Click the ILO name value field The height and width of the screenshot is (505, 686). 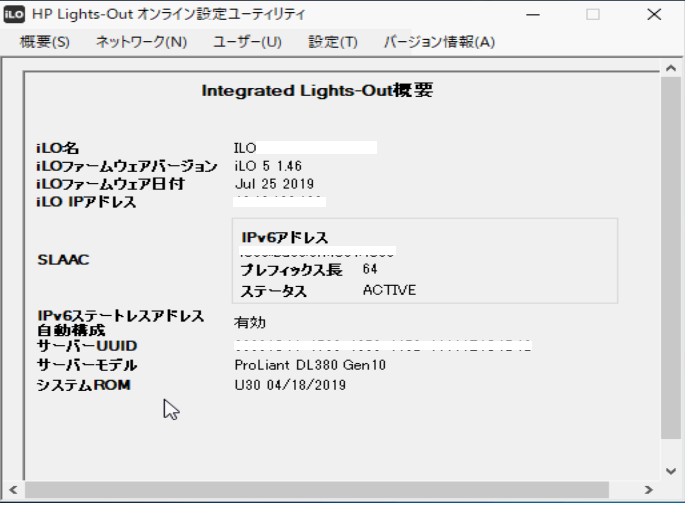point(305,148)
